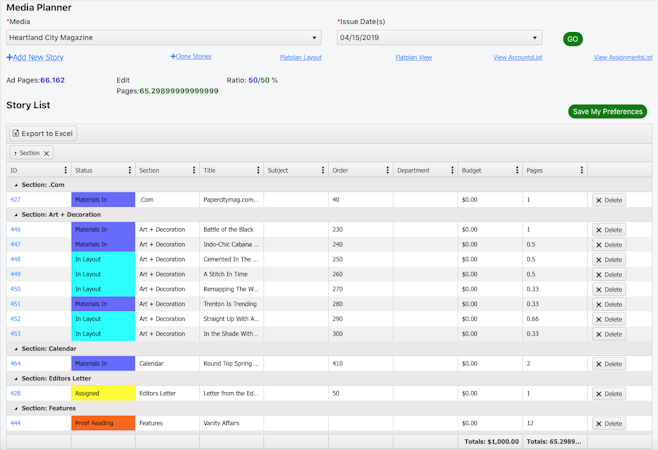Click the green GO button
This screenshot has width=658, height=450.
(572, 39)
